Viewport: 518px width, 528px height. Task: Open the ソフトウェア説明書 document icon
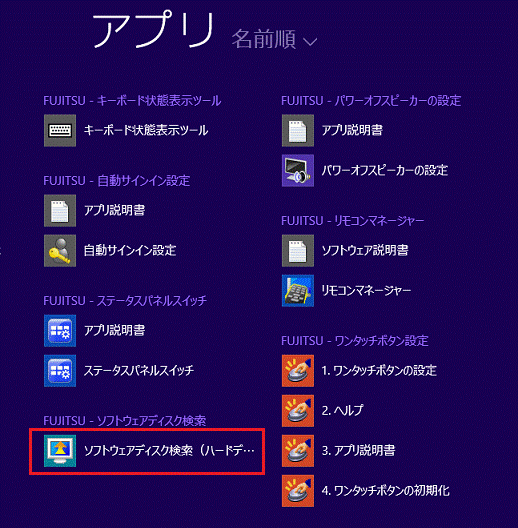[x=298, y=251]
